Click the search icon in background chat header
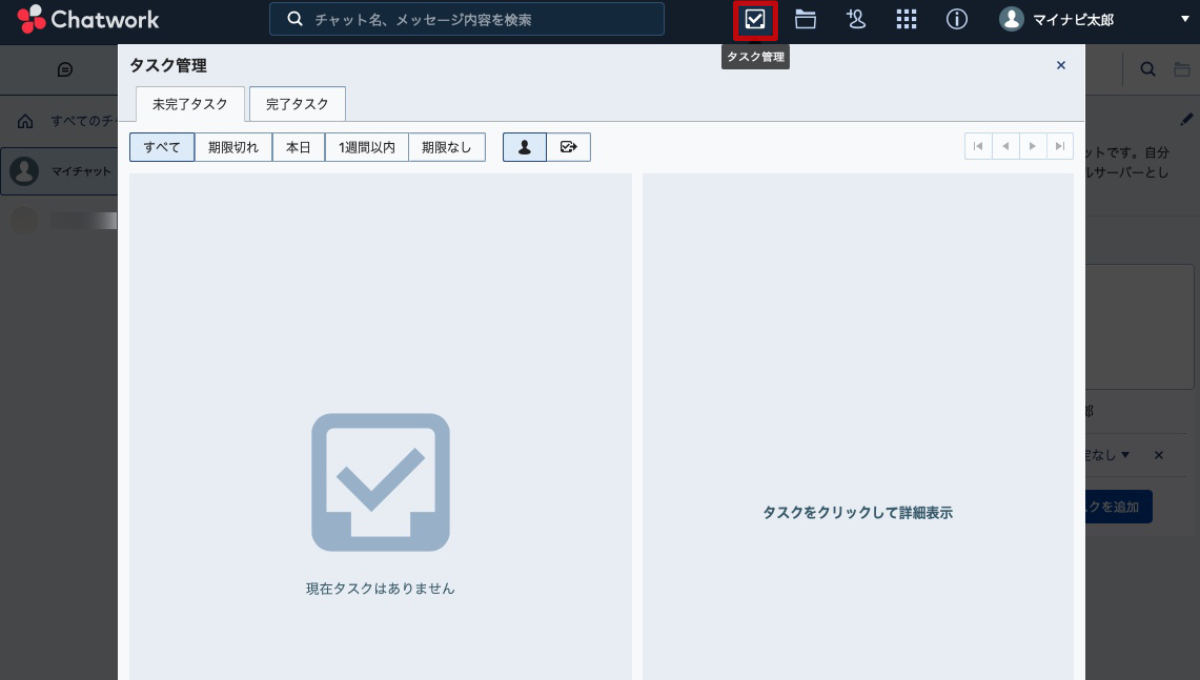Image resolution: width=1200 pixels, height=680 pixels. pos(1148,69)
